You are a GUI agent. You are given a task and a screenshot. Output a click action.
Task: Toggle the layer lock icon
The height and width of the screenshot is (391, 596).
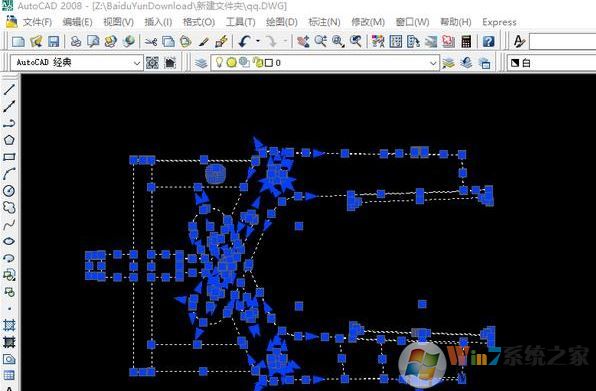[x=258, y=62]
